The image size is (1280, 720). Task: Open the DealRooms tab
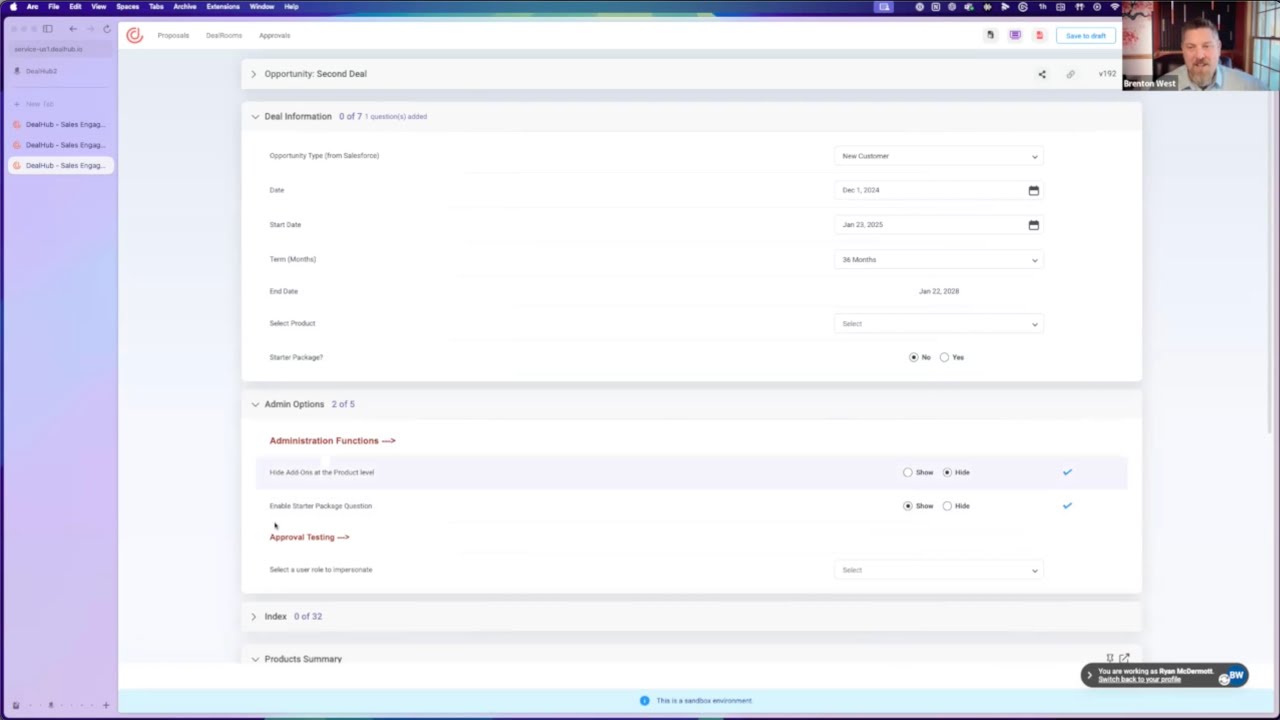pyautogui.click(x=224, y=35)
